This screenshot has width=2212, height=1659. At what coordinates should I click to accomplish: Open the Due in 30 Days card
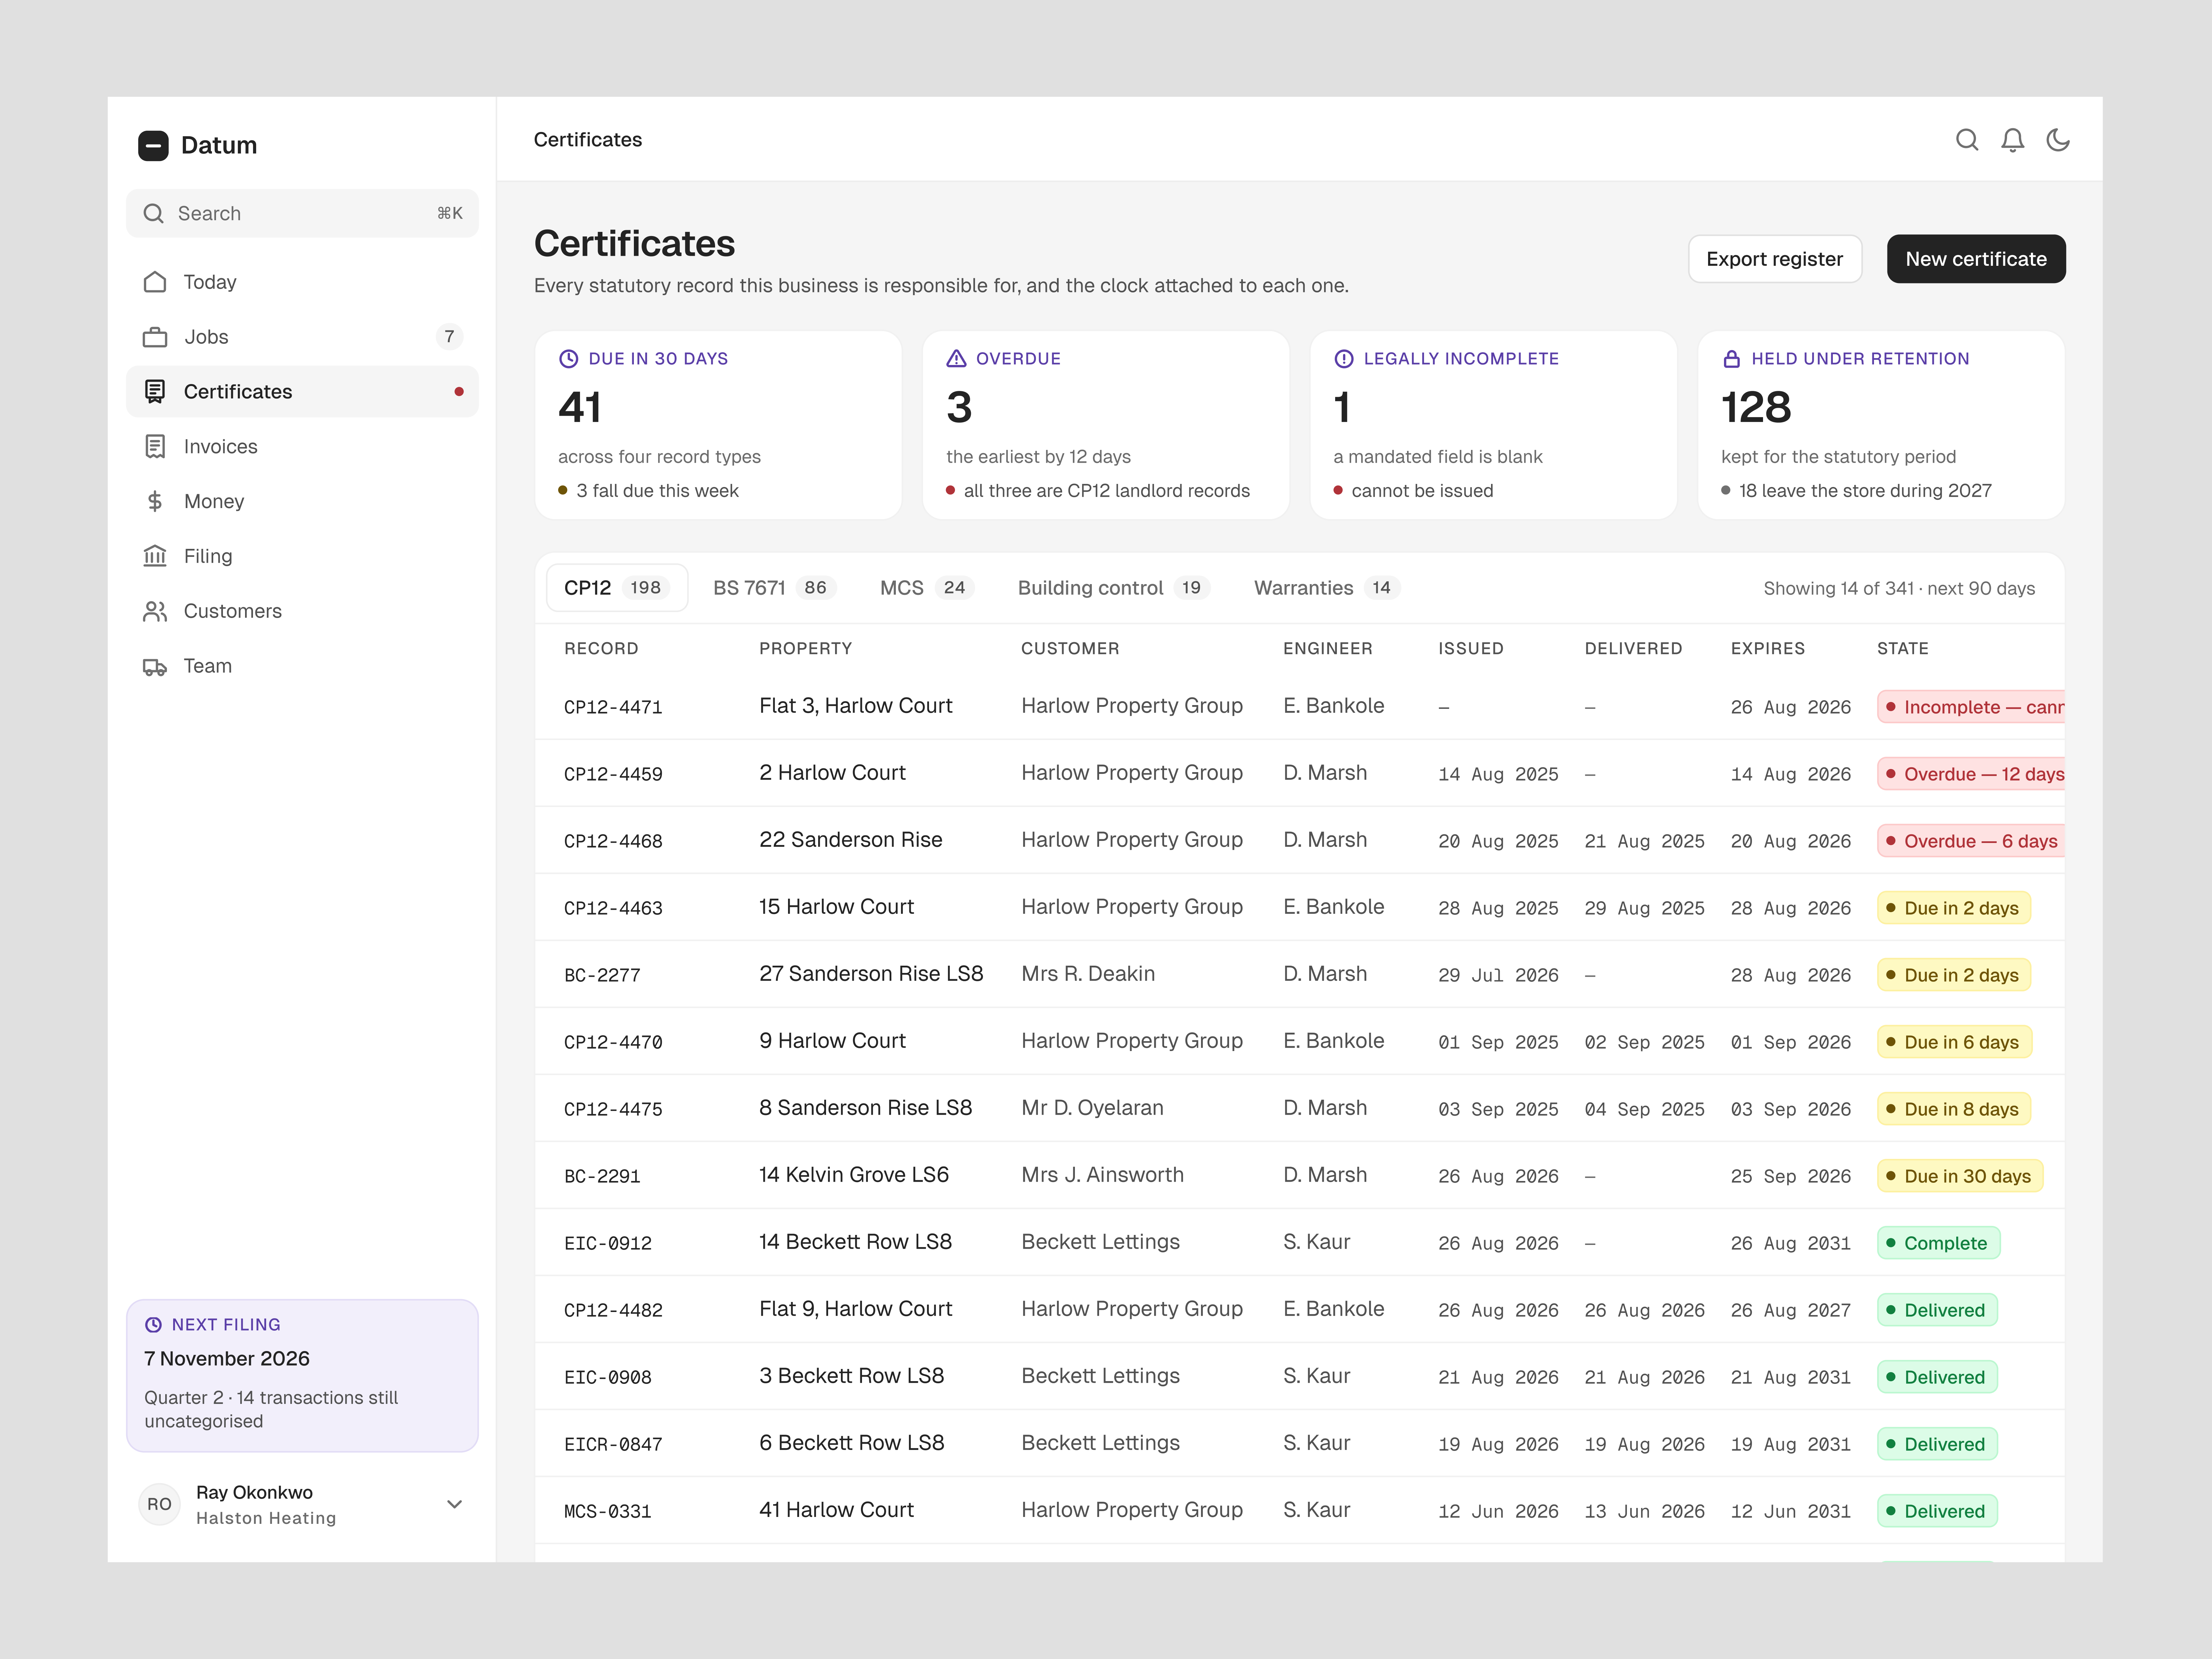click(718, 425)
